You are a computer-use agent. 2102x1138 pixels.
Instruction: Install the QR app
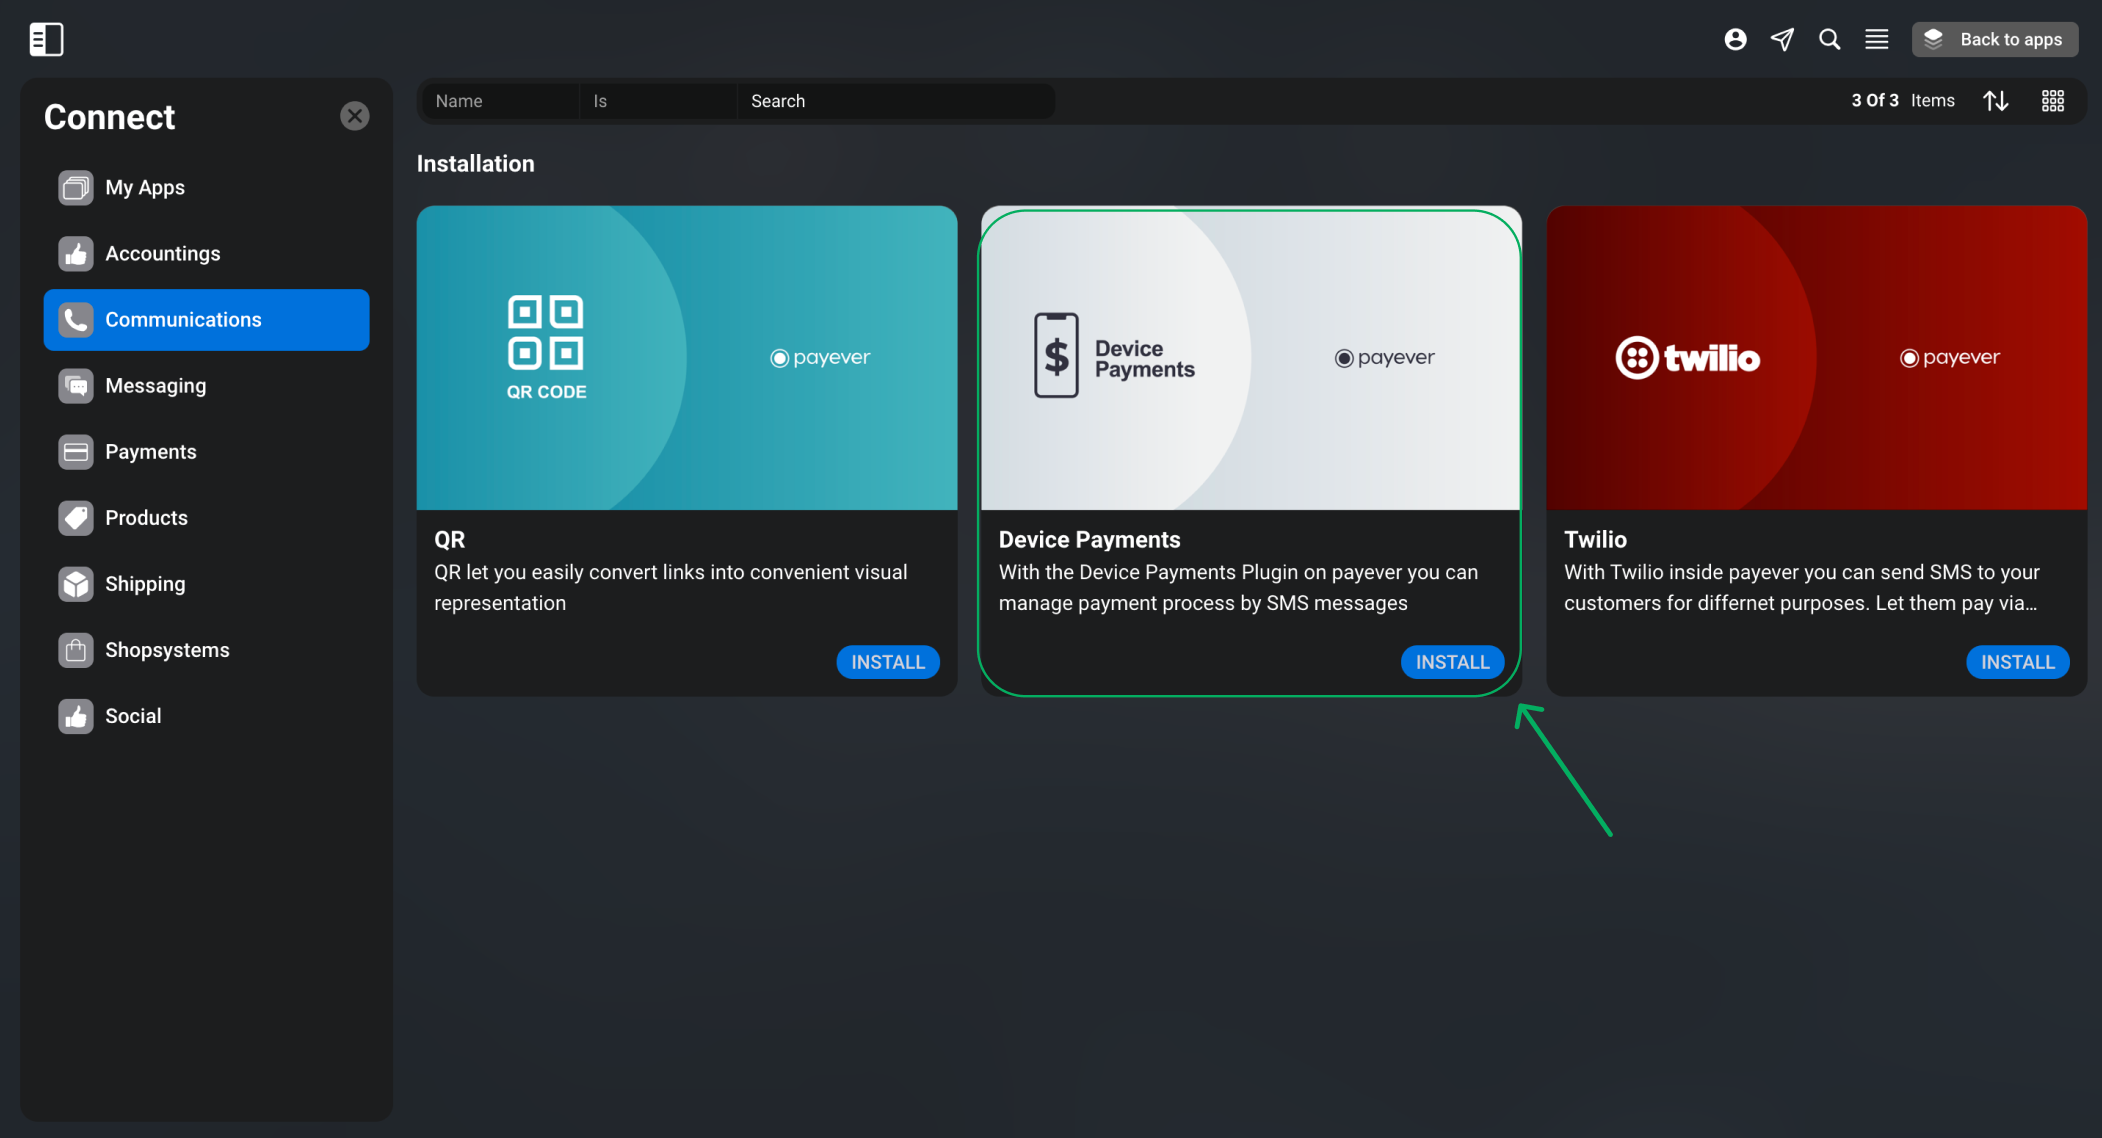click(x=888, y=662)
